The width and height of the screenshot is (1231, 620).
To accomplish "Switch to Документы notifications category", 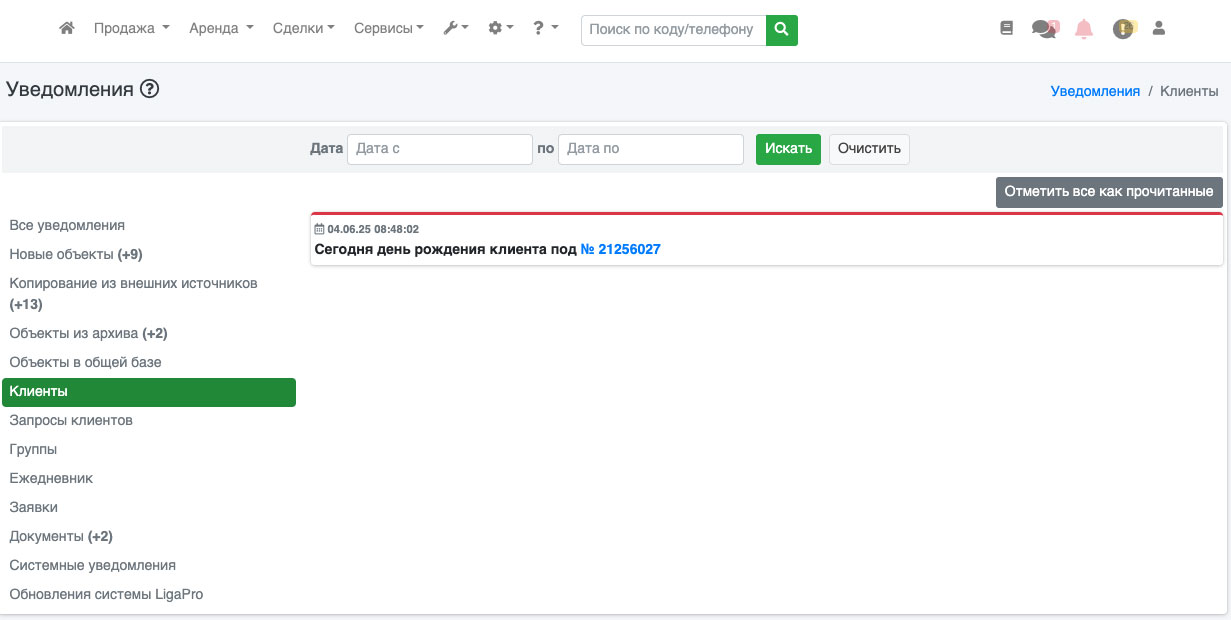I will pos(61,536).
